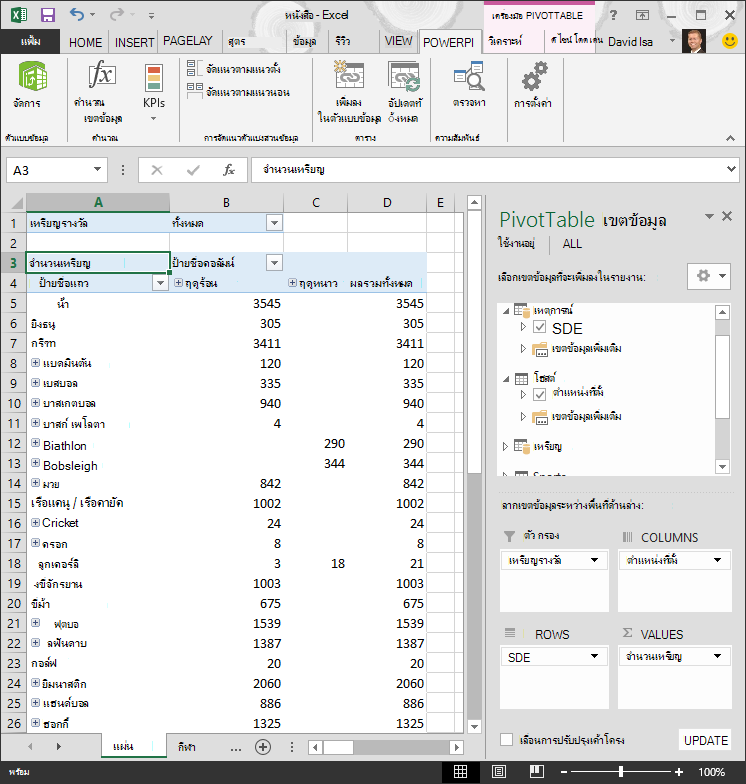Click the UPDATE button in field list

[706, 740]
